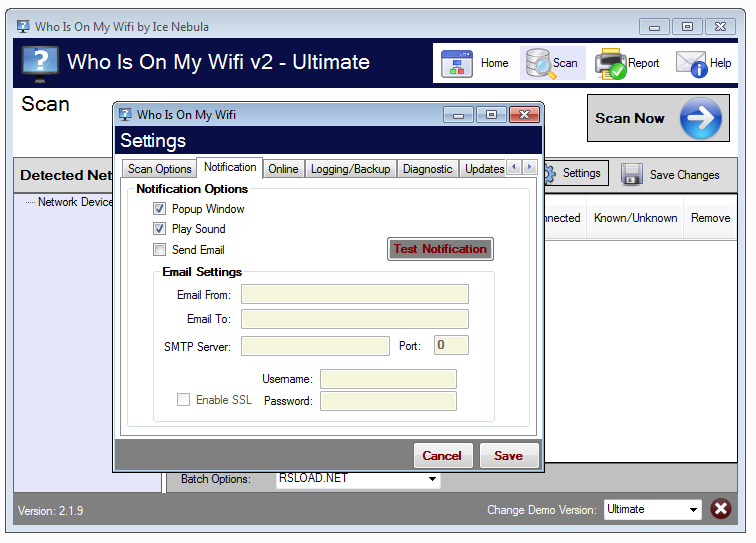Click the main window title bar app icon
This screenshot has width=756, height=543.
tap(23, 26)
